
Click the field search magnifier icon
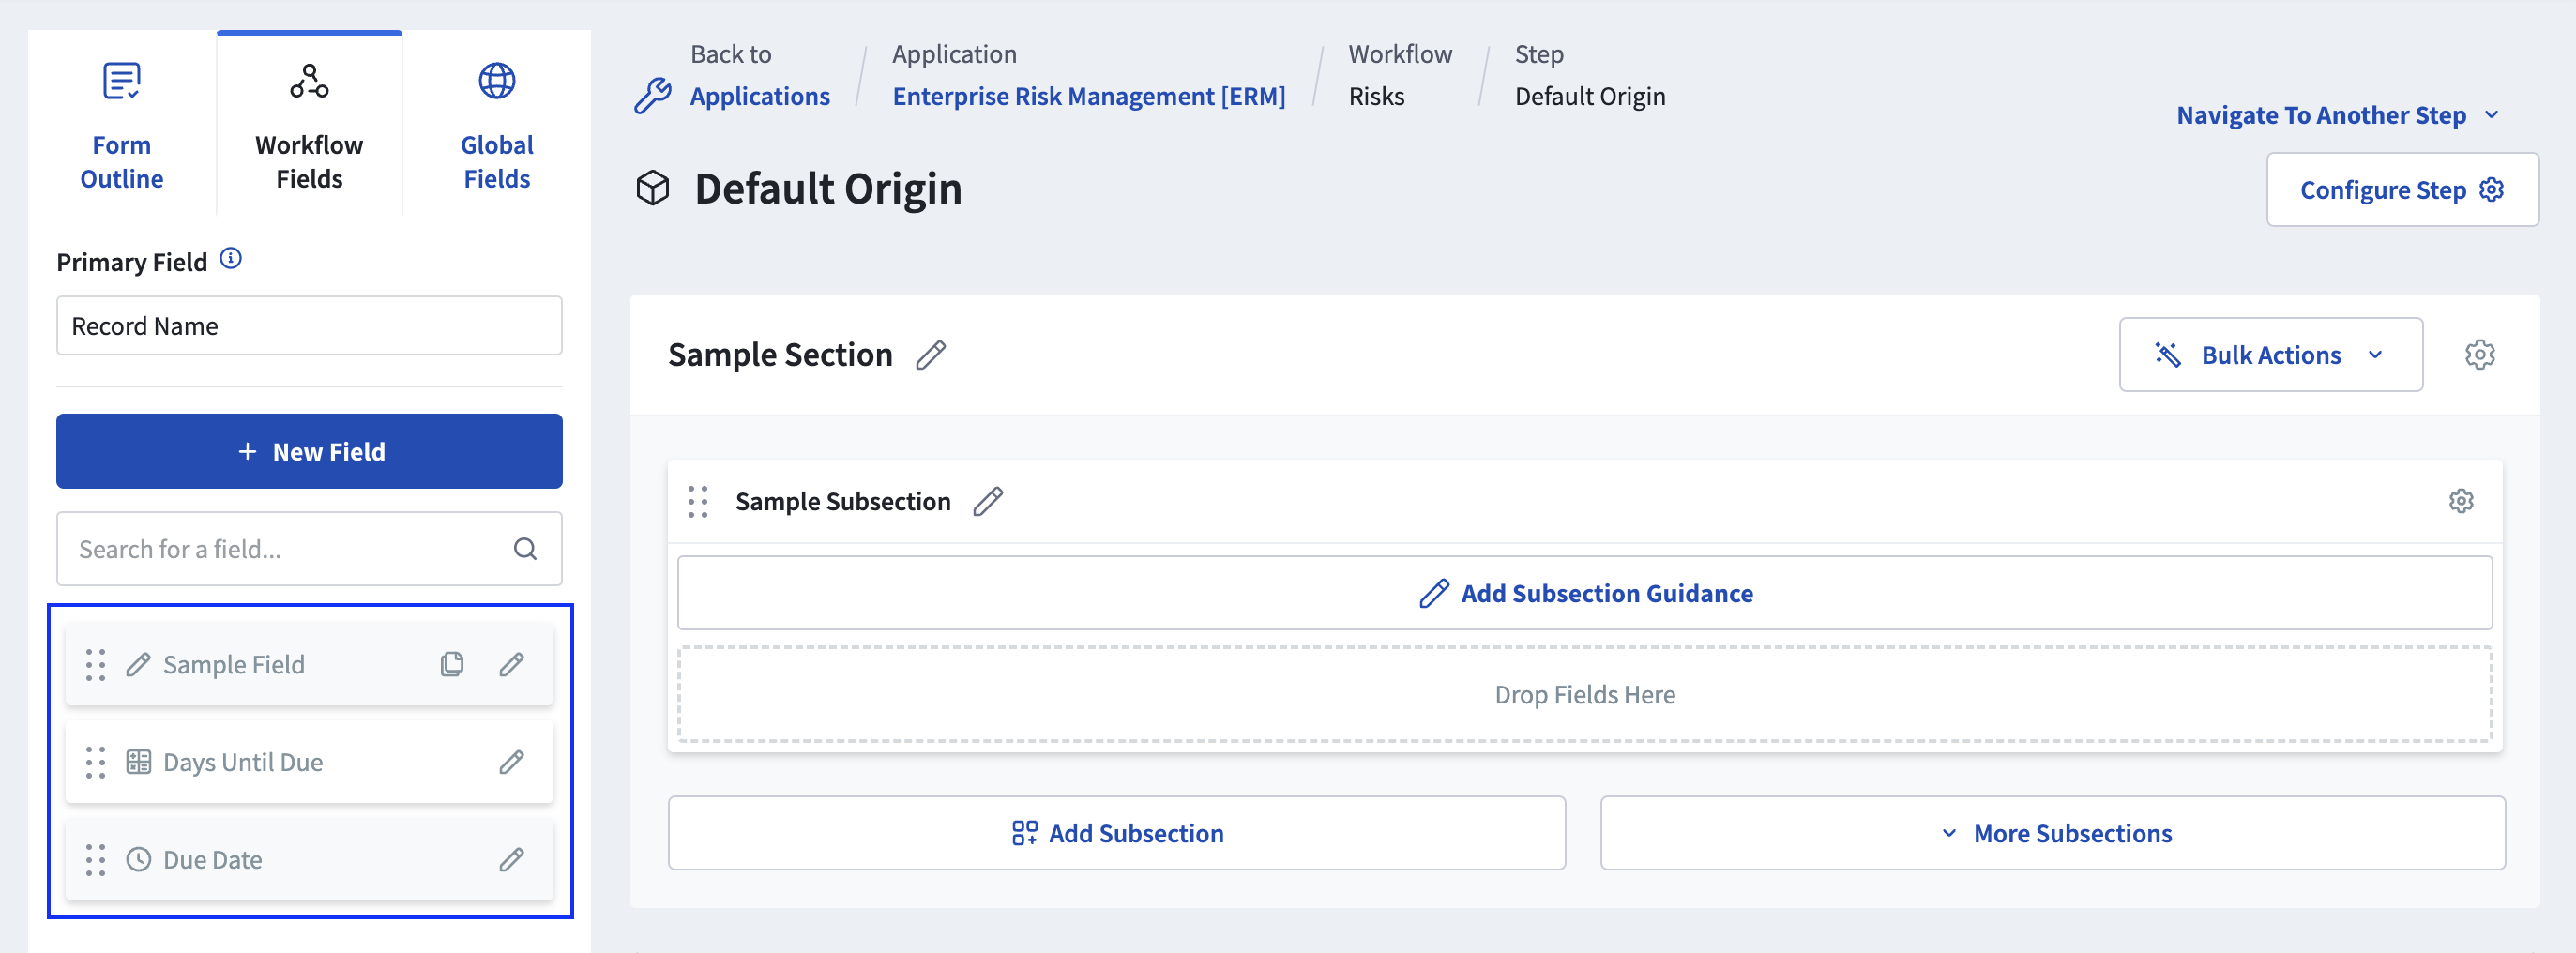[525, 548]
